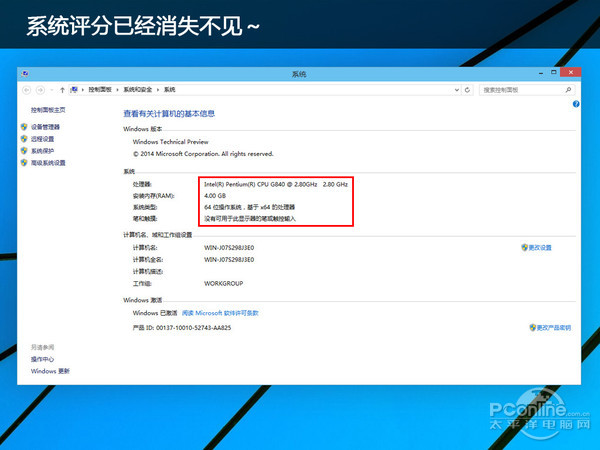600x450 pixels.
Task: Select the Windows Technical Preview text
Action: pos(170,142)
